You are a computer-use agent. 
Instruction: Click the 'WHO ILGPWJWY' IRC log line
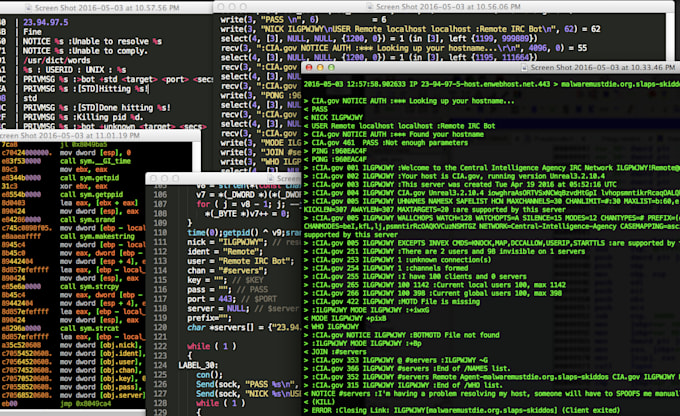tap(331, 327)
